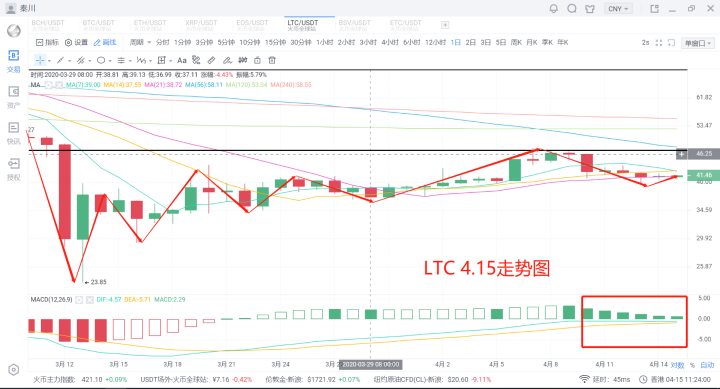Click the 2s refresh interval
The height and width of the screenshot is (389, 720).
tap(645, 43)
